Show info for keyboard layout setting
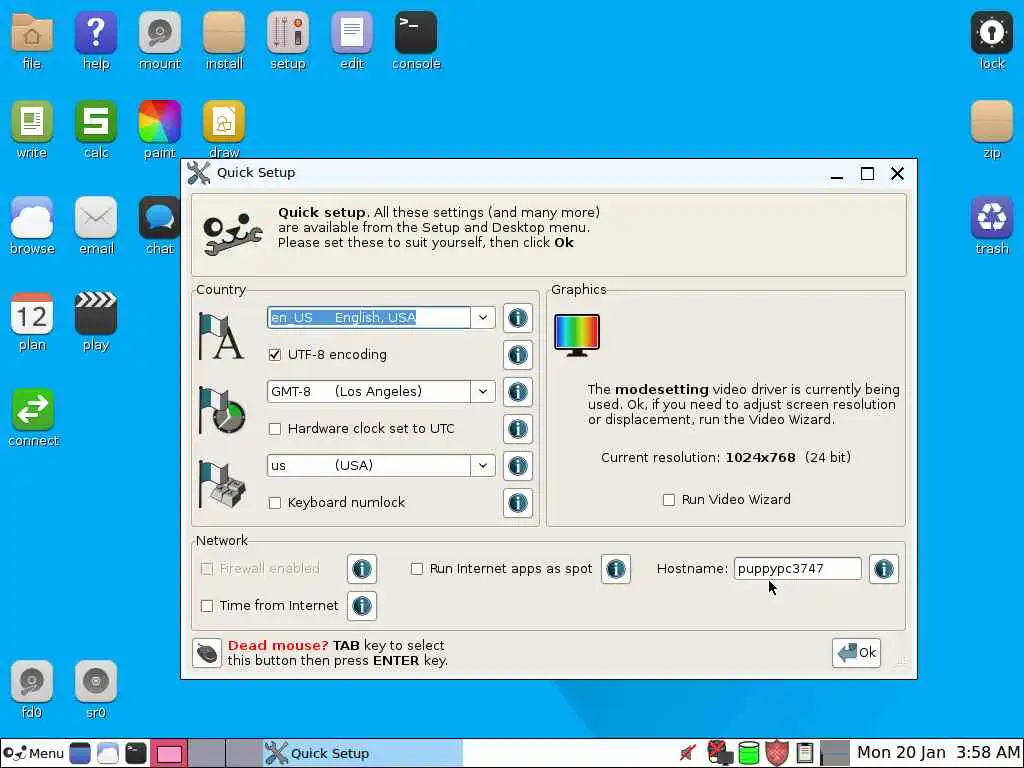Image resolution: width=1024 pixels, height=768 pixels. coord(517,466)
